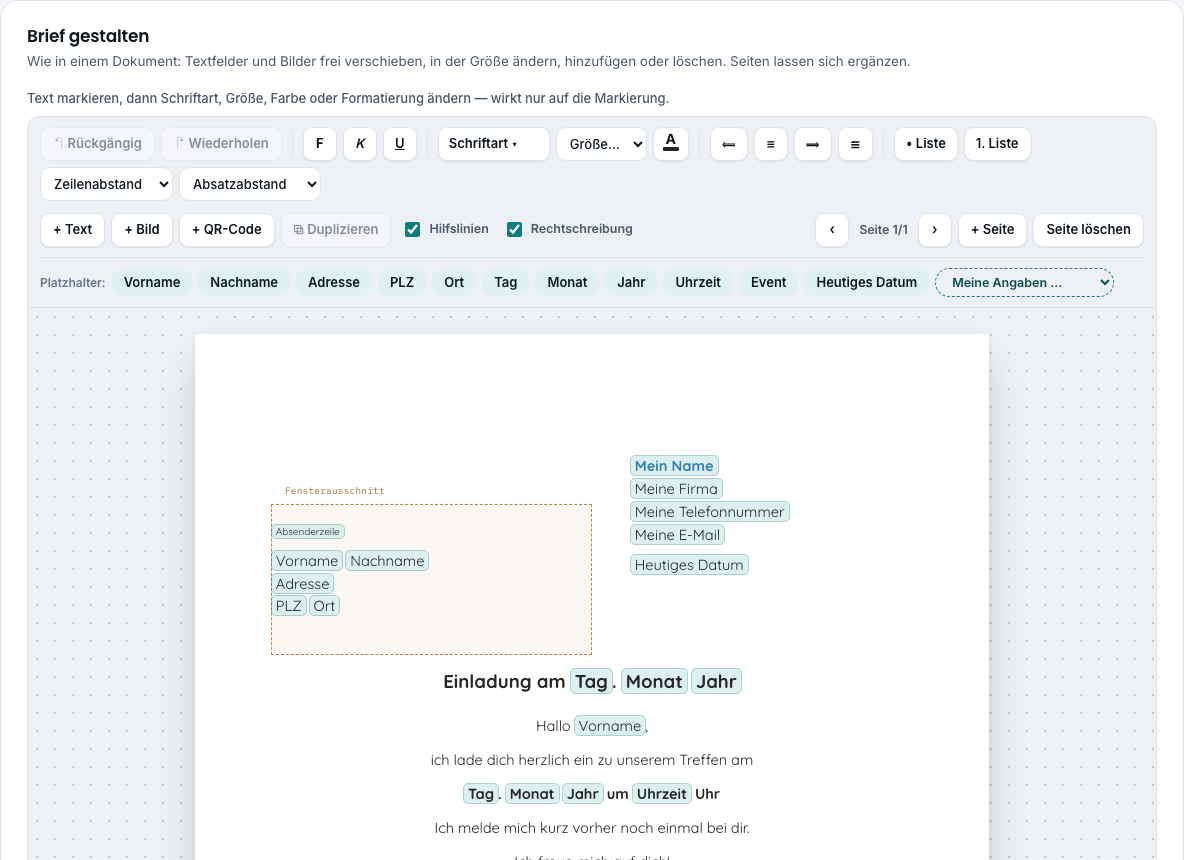This screenshot has height=860, width=1184.
Task: Insert the Adresse placeholder from the bar
Action: (x=334, y=282)
